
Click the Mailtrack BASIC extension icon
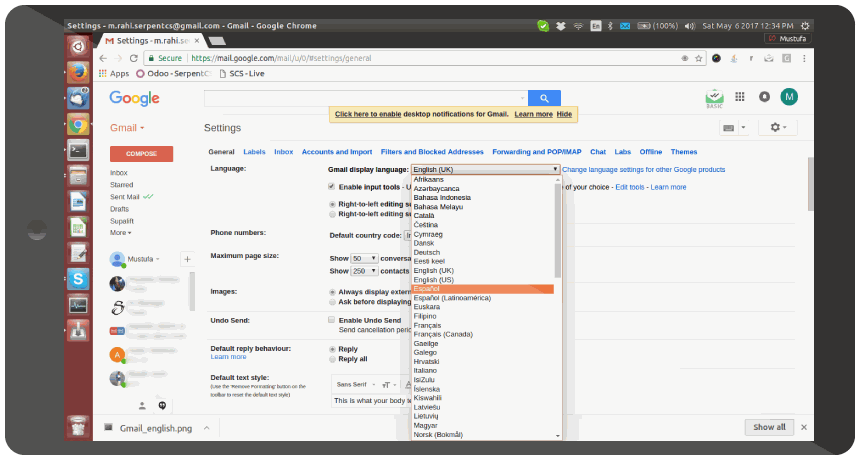pyautogui.click(x=714, y=98)
